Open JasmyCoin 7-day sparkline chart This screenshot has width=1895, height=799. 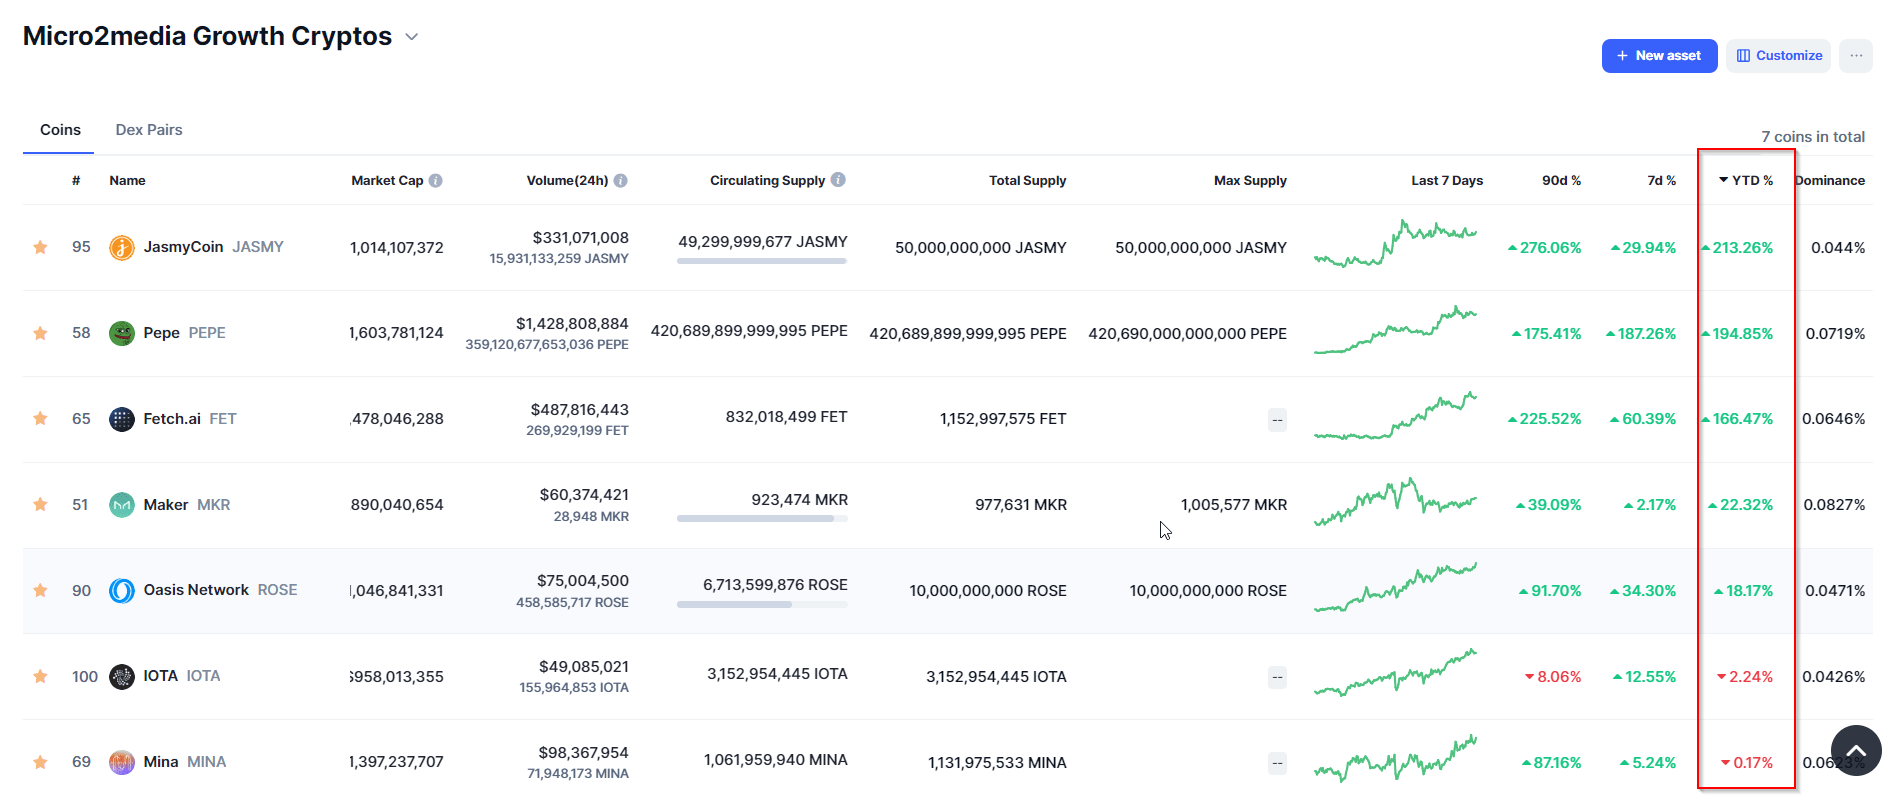pyautogui.click(x=1396, y=244)
